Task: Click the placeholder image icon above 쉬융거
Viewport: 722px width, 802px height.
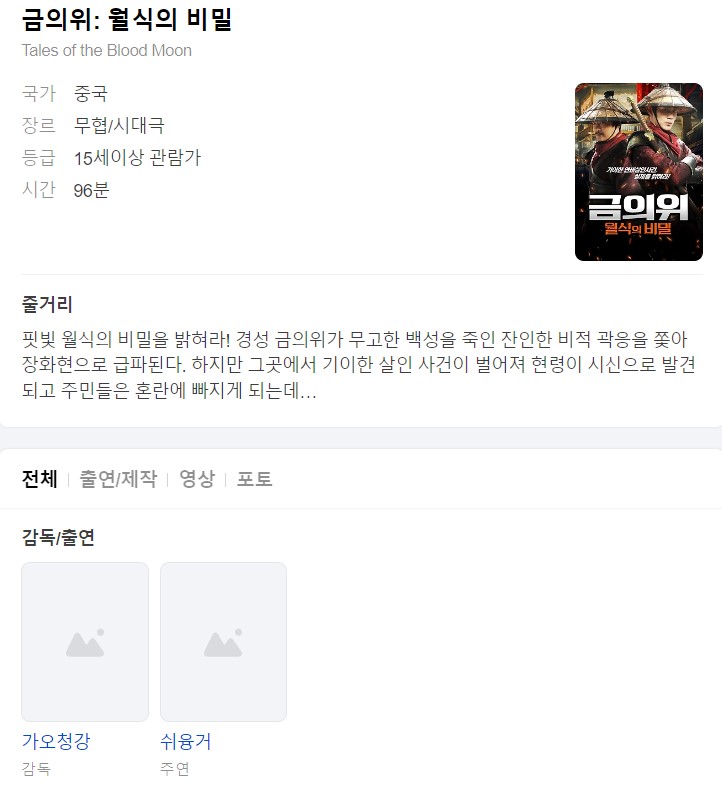Action: click(x=223, y=642)
